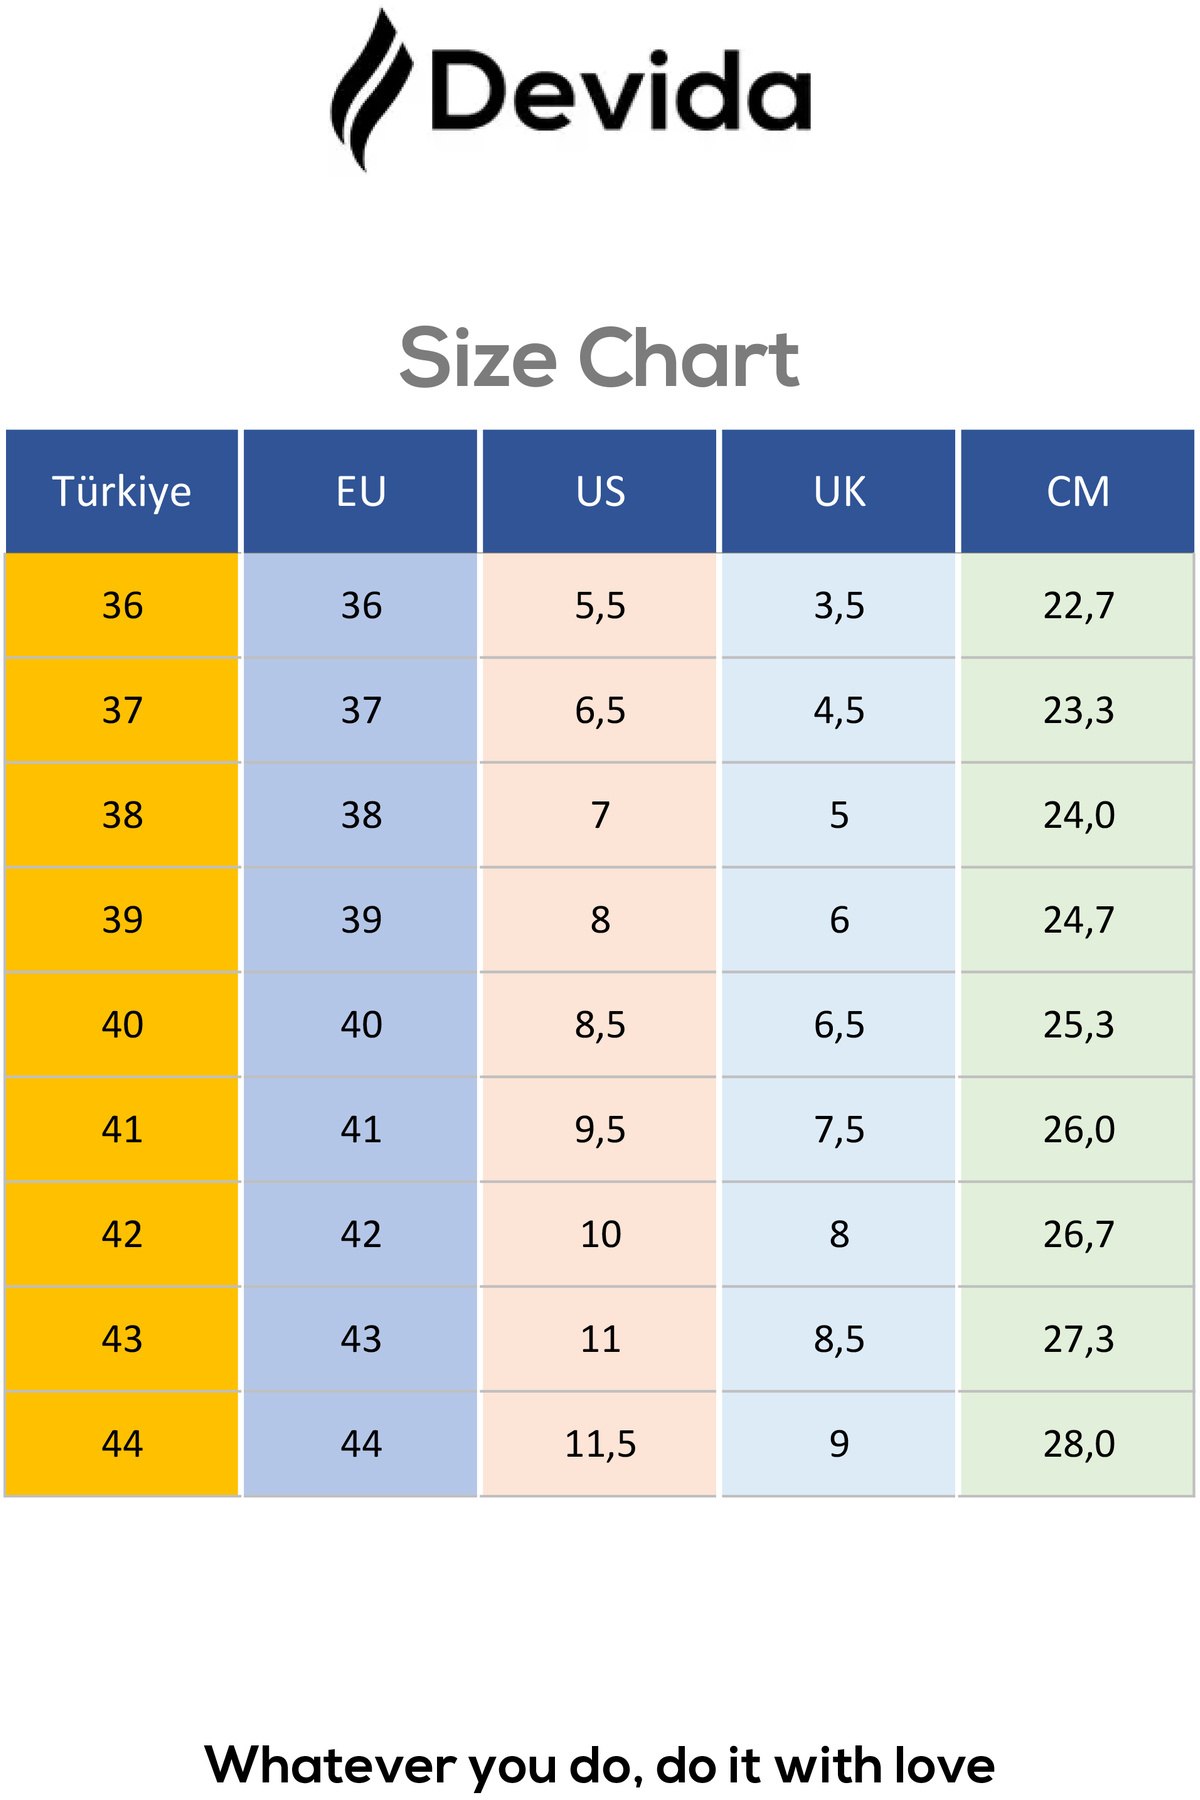Click Türkiye size 36 cell
Image resolution: width=1200 pixels, height=1800 pixels.
[x=122, y=605]
